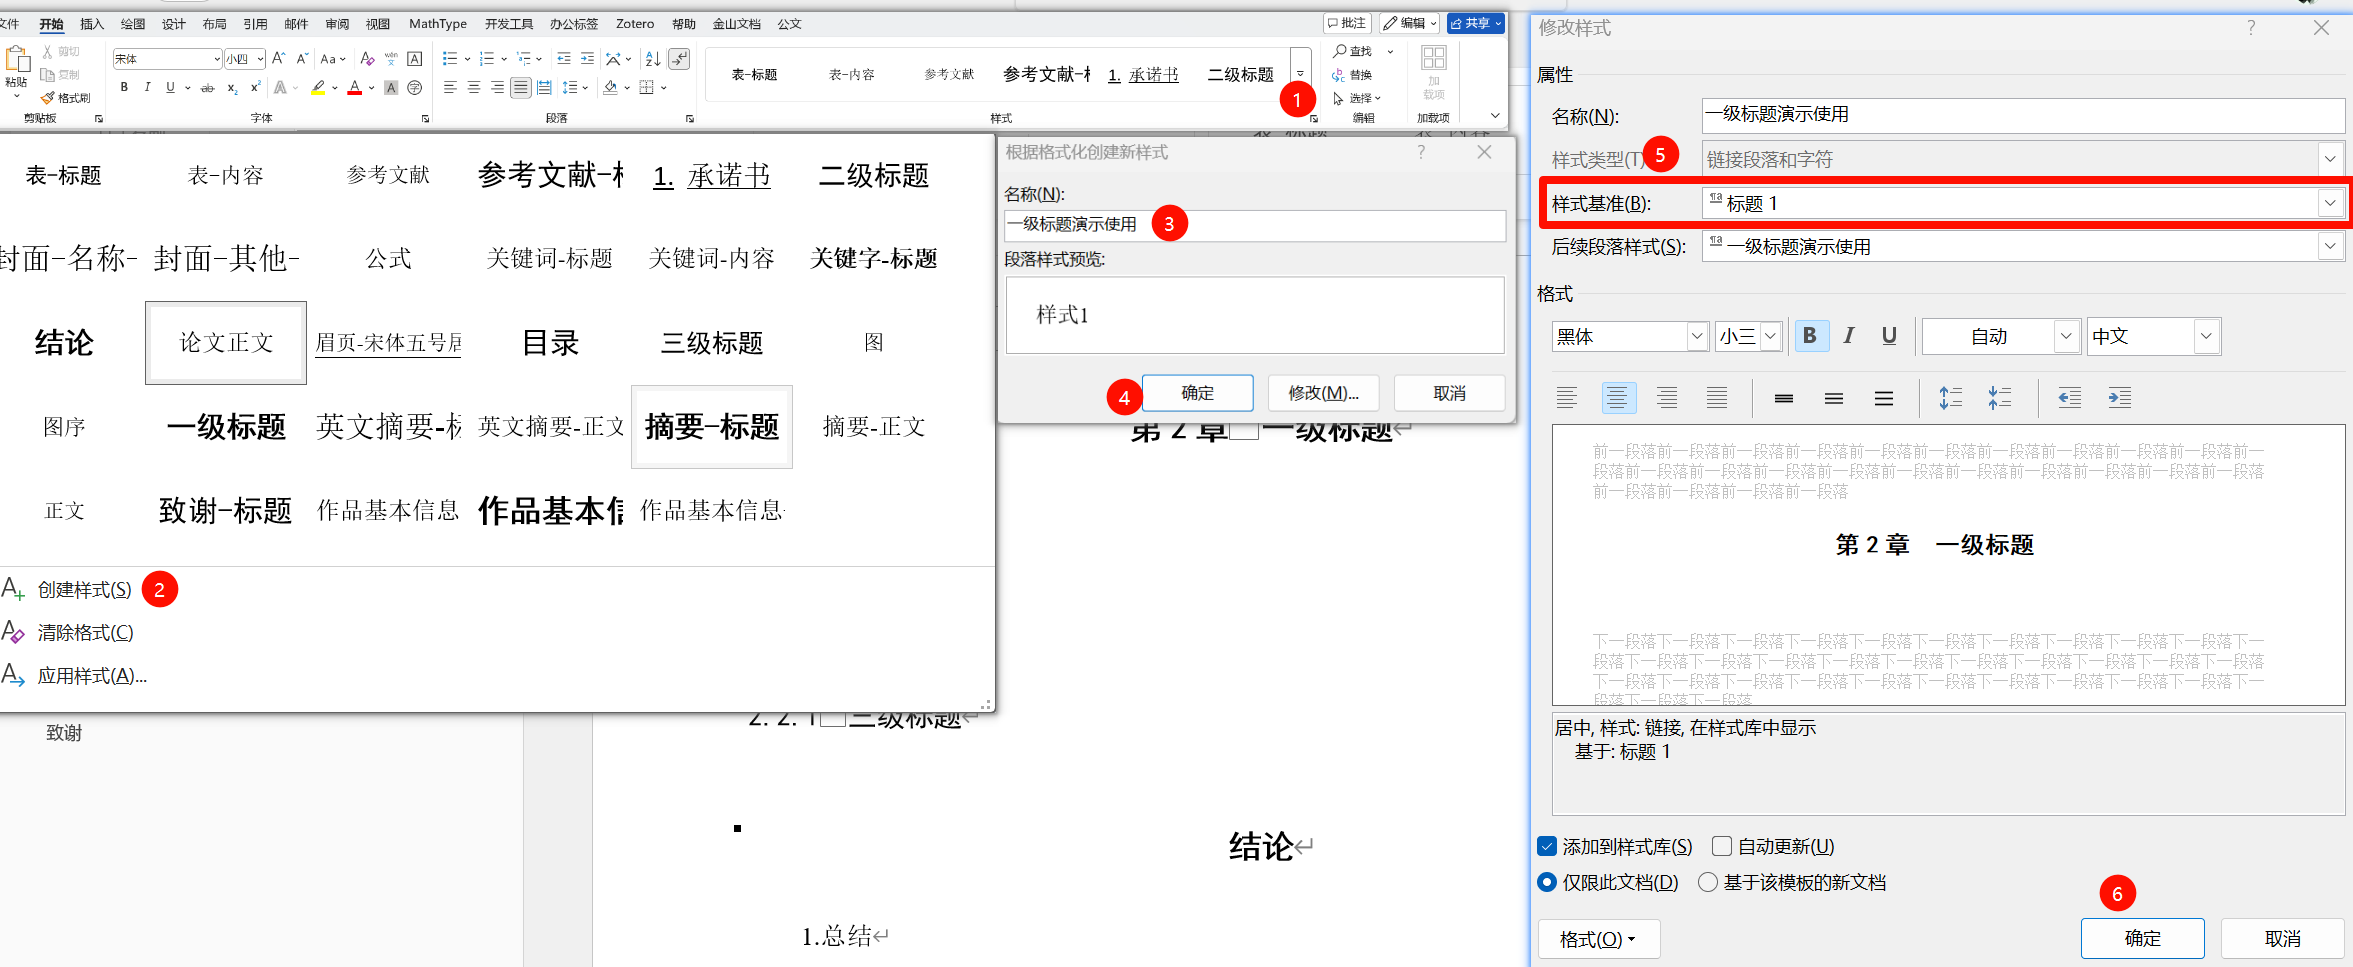Image resolution: width=2353 pixels, height=967 pixels.
Task: Click increase indent icon in the Modify Style dialog
Action: [2119, 398]
